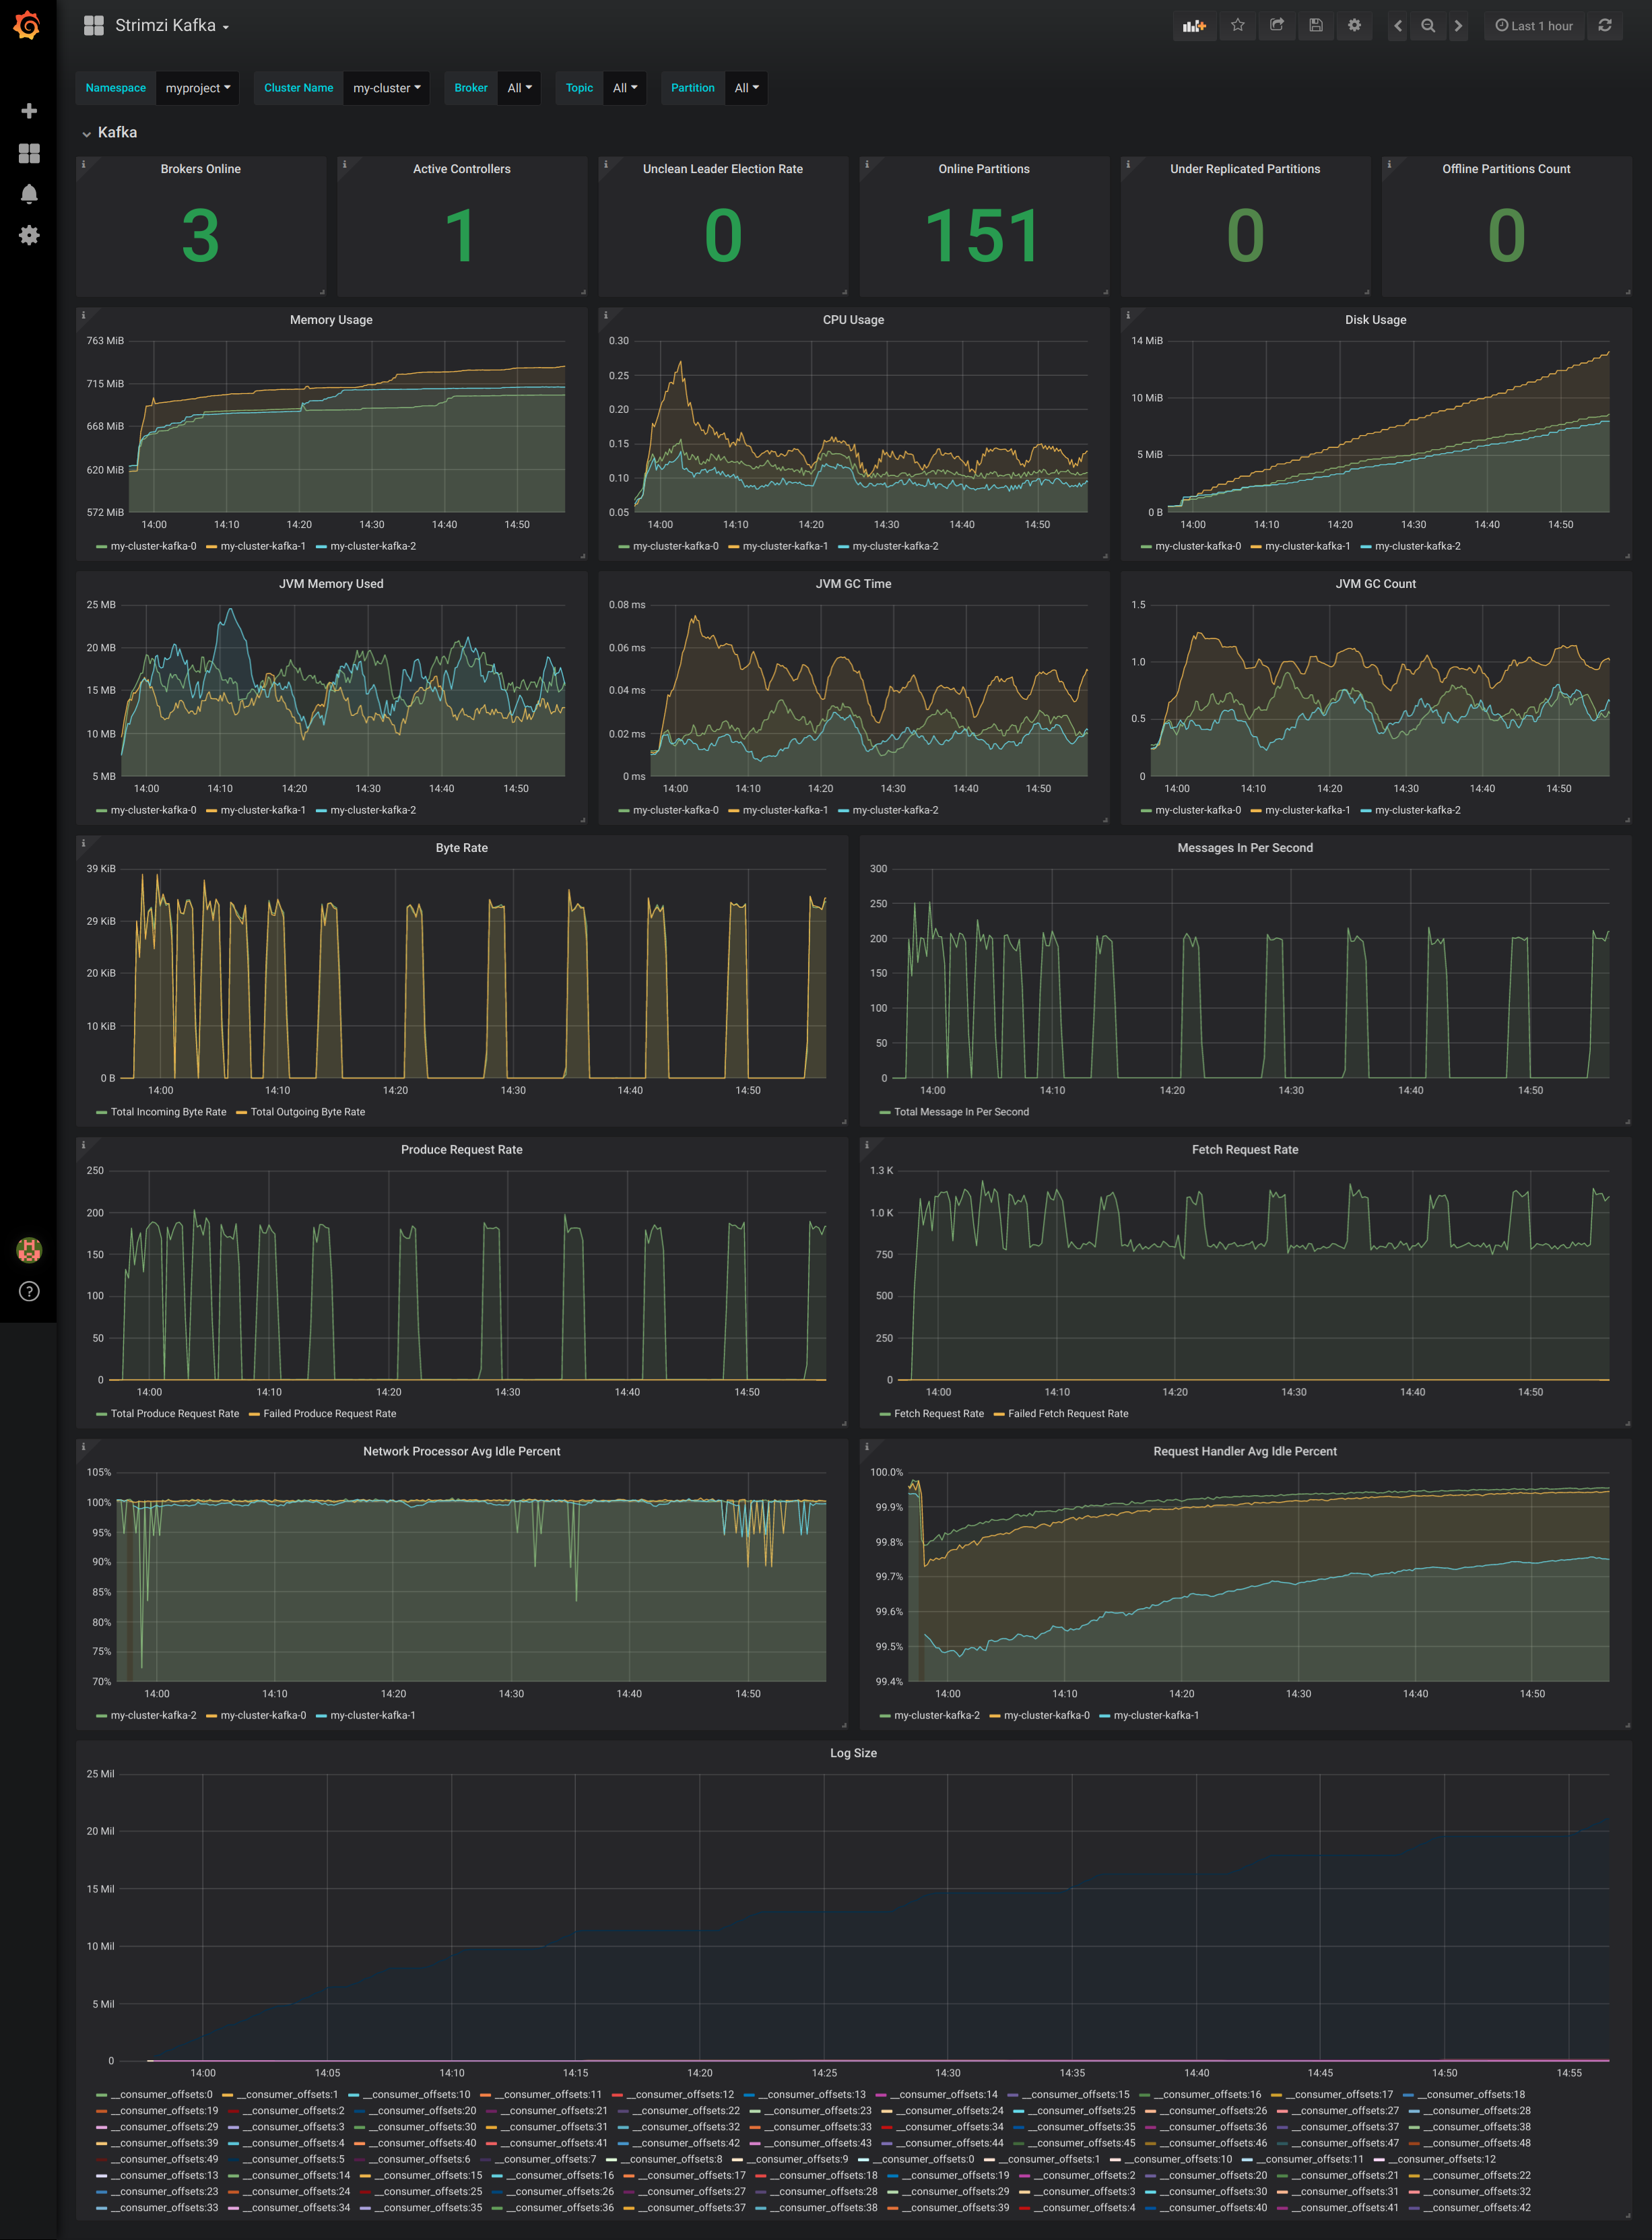
Task: Refresh the dashboard
Action: [x=1604, y=26]
